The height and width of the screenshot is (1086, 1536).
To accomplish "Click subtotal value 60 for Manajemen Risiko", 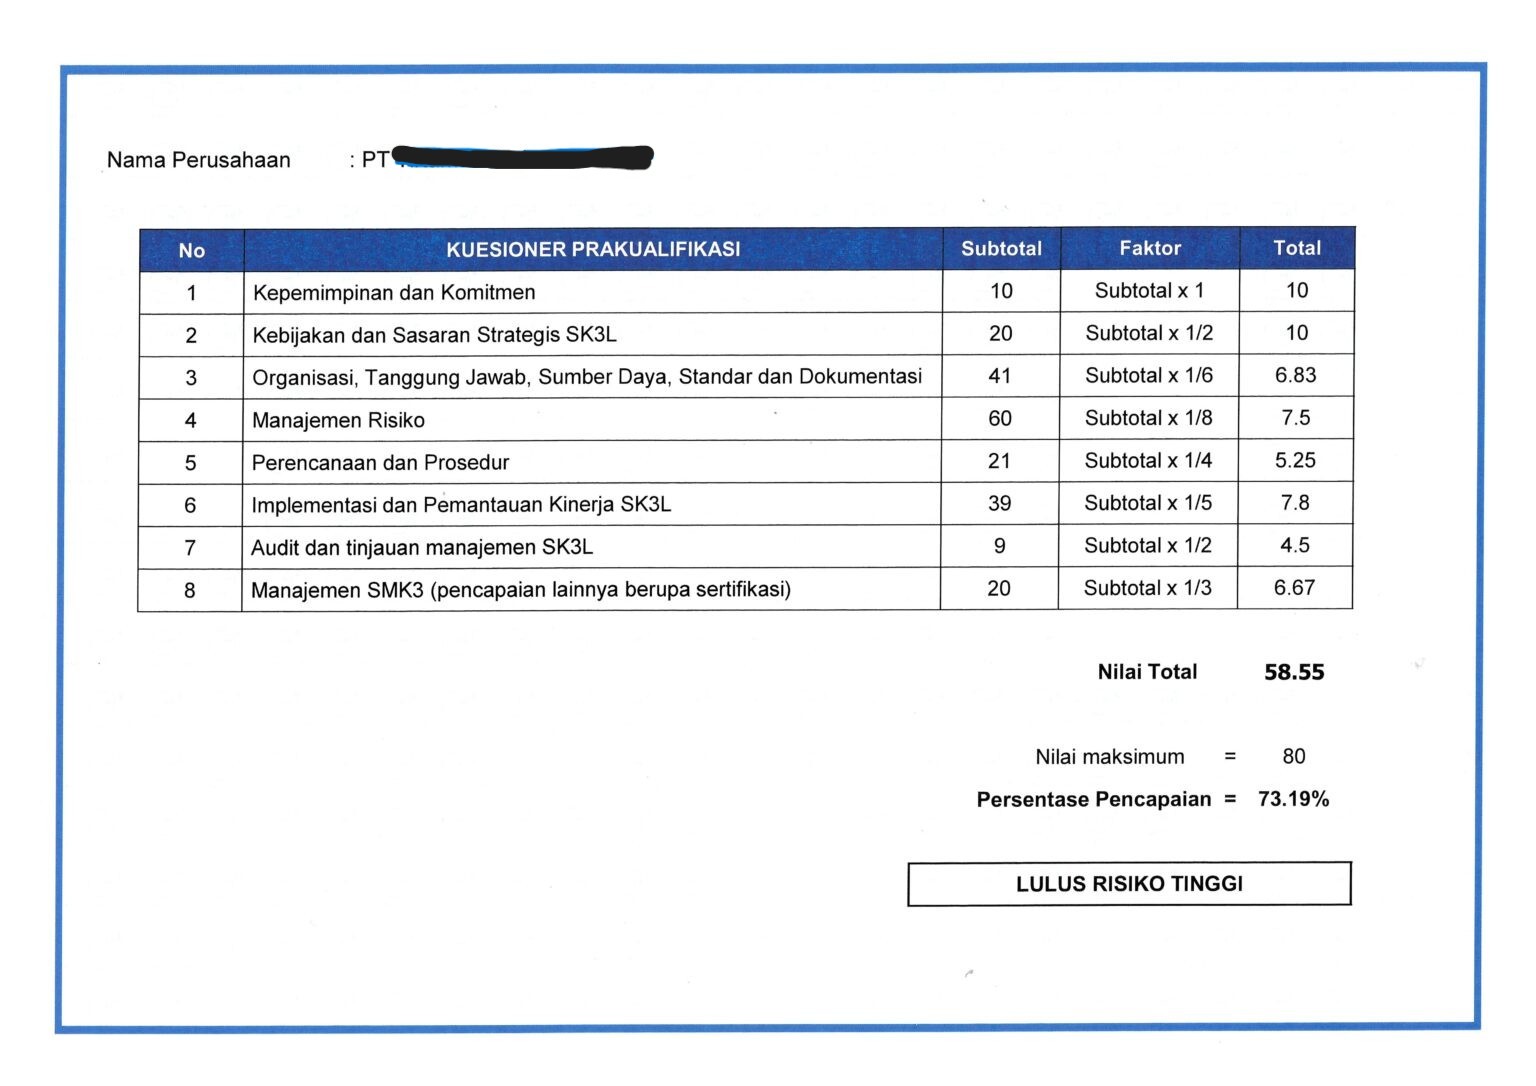I will (1000, 418).
